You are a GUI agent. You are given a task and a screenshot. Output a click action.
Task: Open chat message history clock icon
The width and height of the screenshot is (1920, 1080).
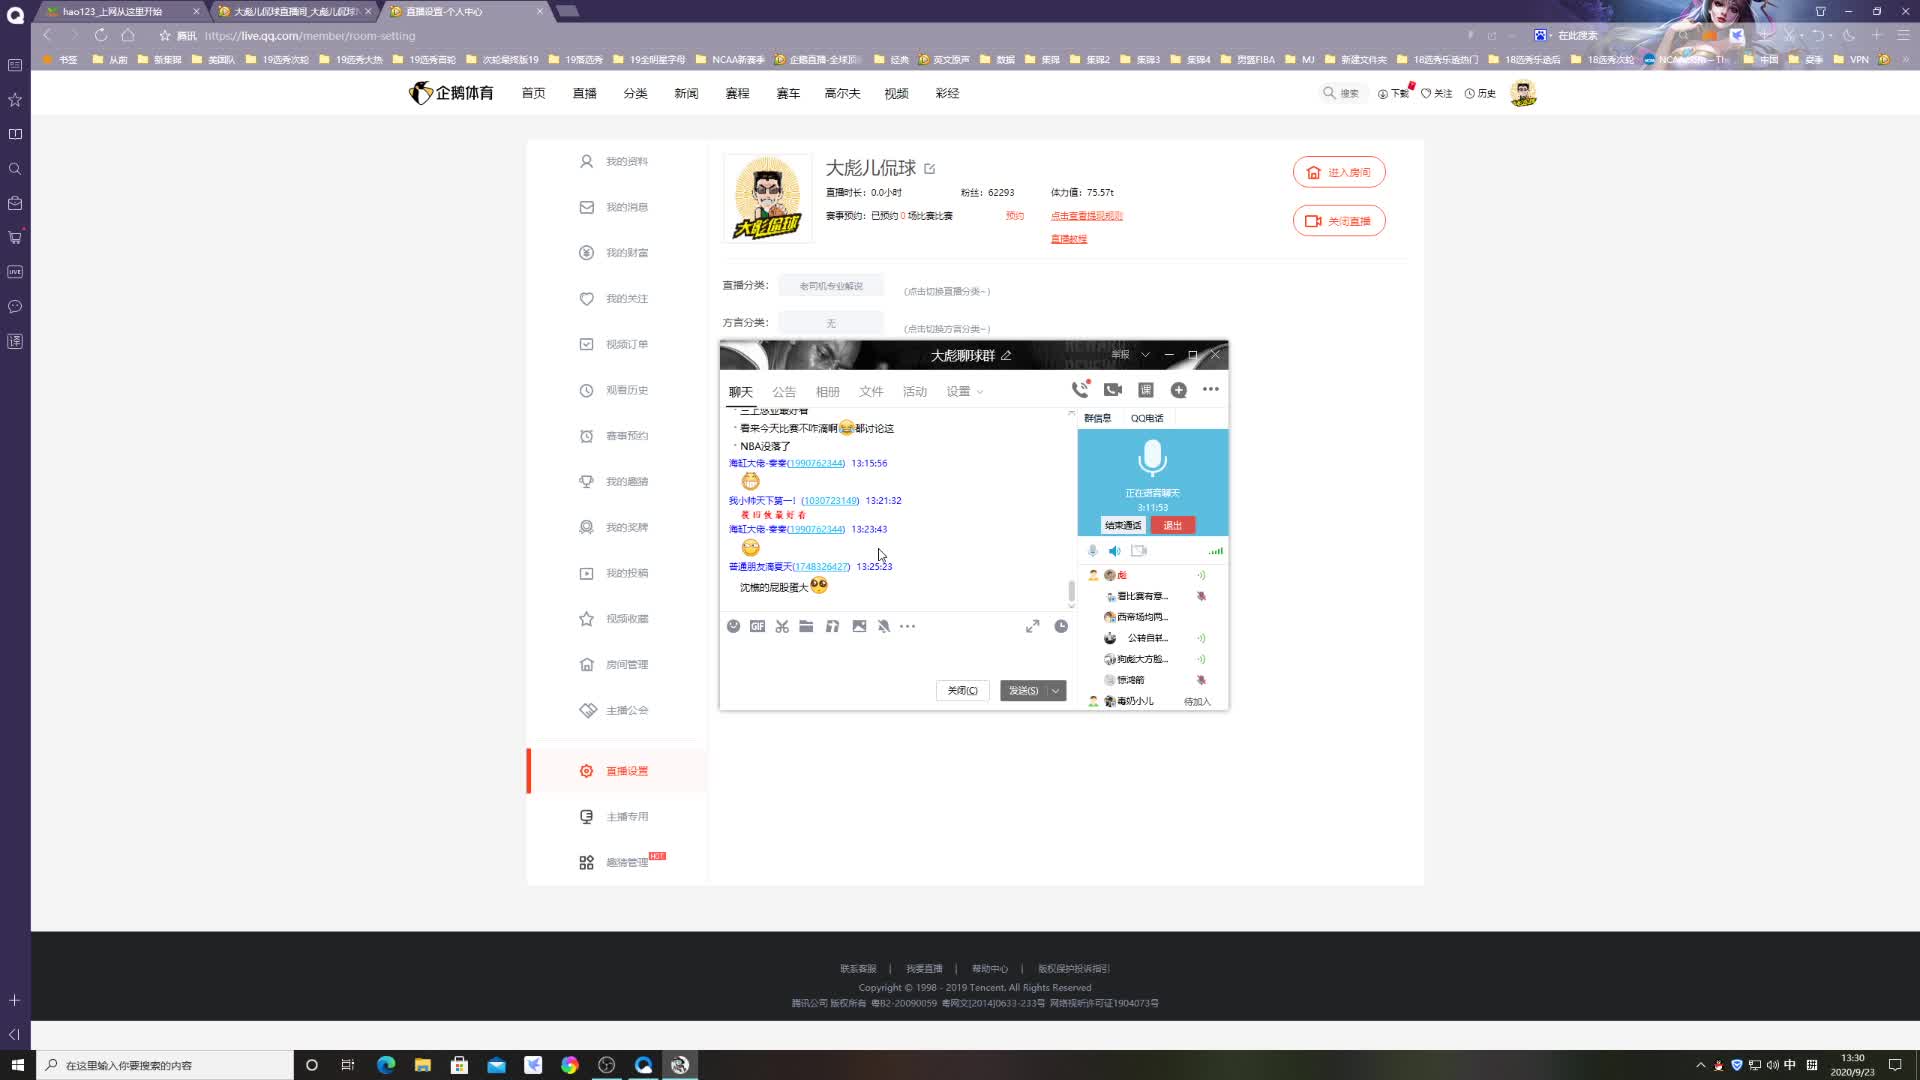pos(1061,626)
